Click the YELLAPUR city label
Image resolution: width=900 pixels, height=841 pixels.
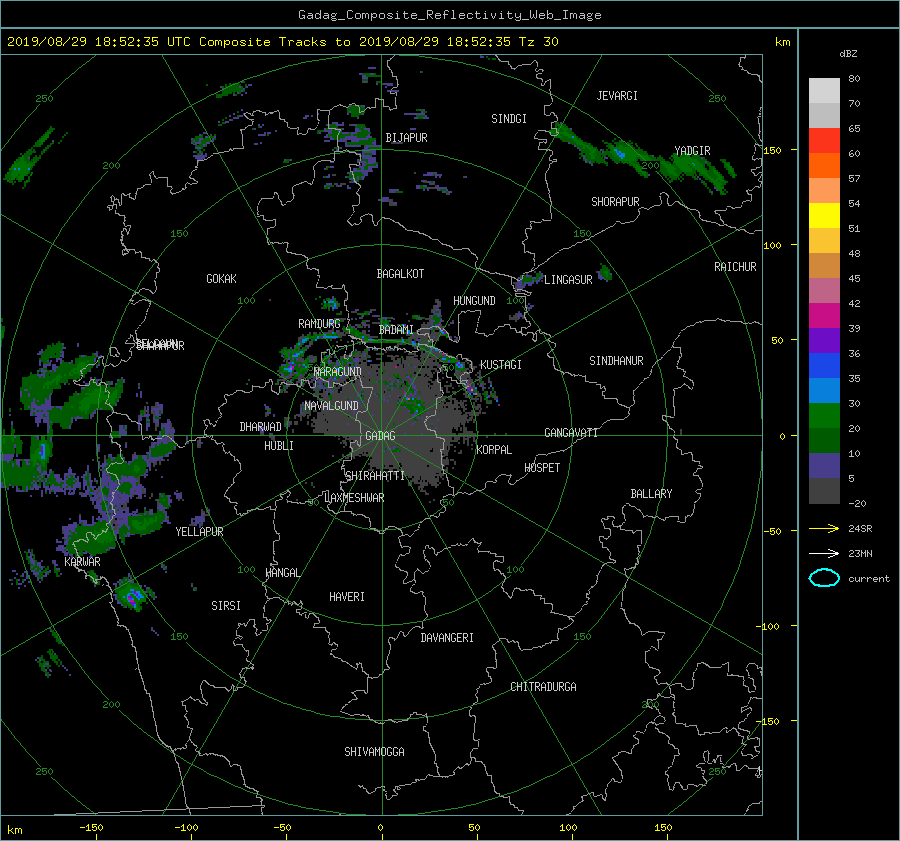coord(199,532)
